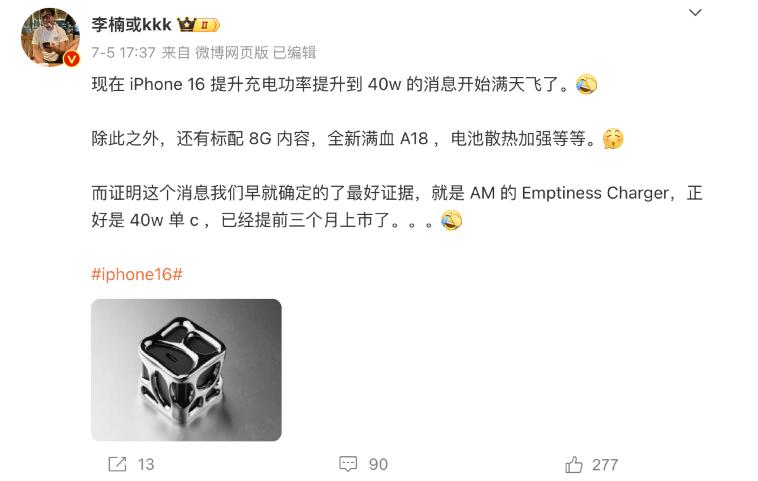Click the comment speech bubble icon
The width and height of the screenshot is (758, 481).
348,464
